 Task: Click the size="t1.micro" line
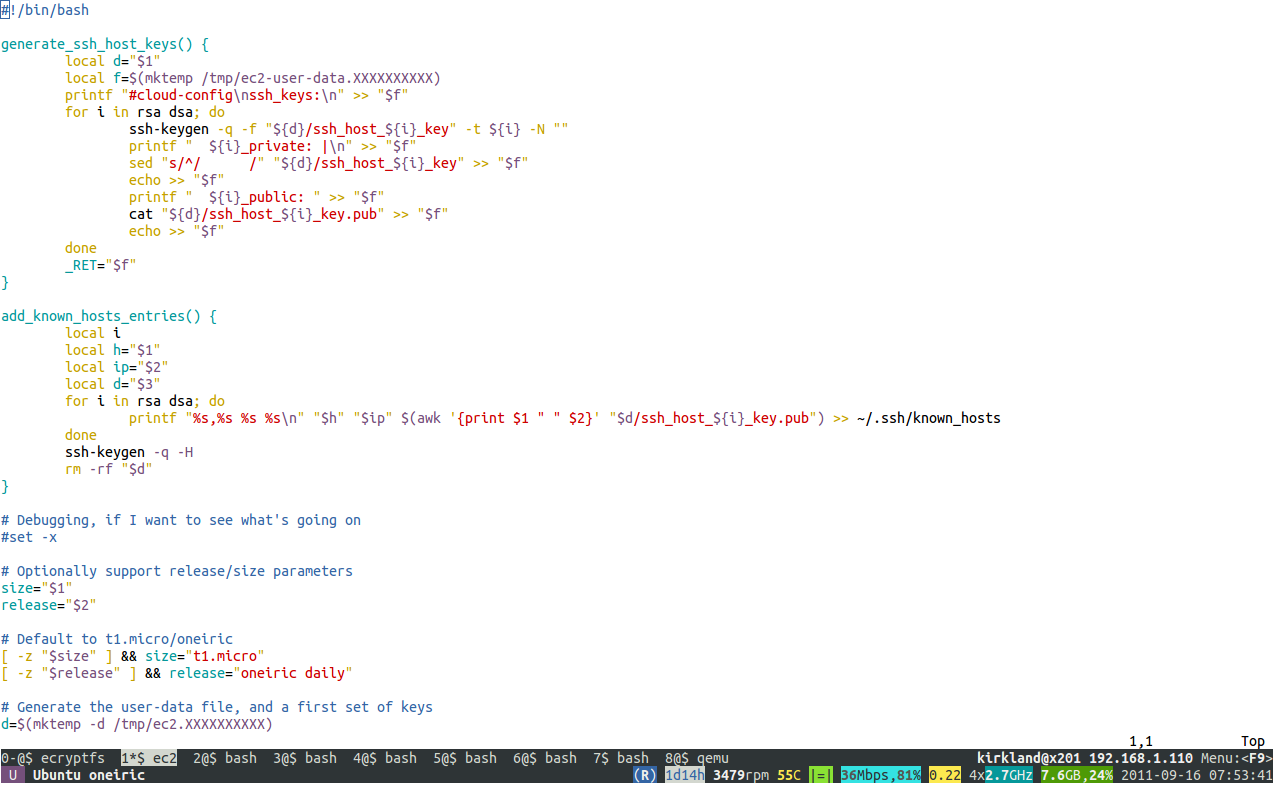coord(133,656)
